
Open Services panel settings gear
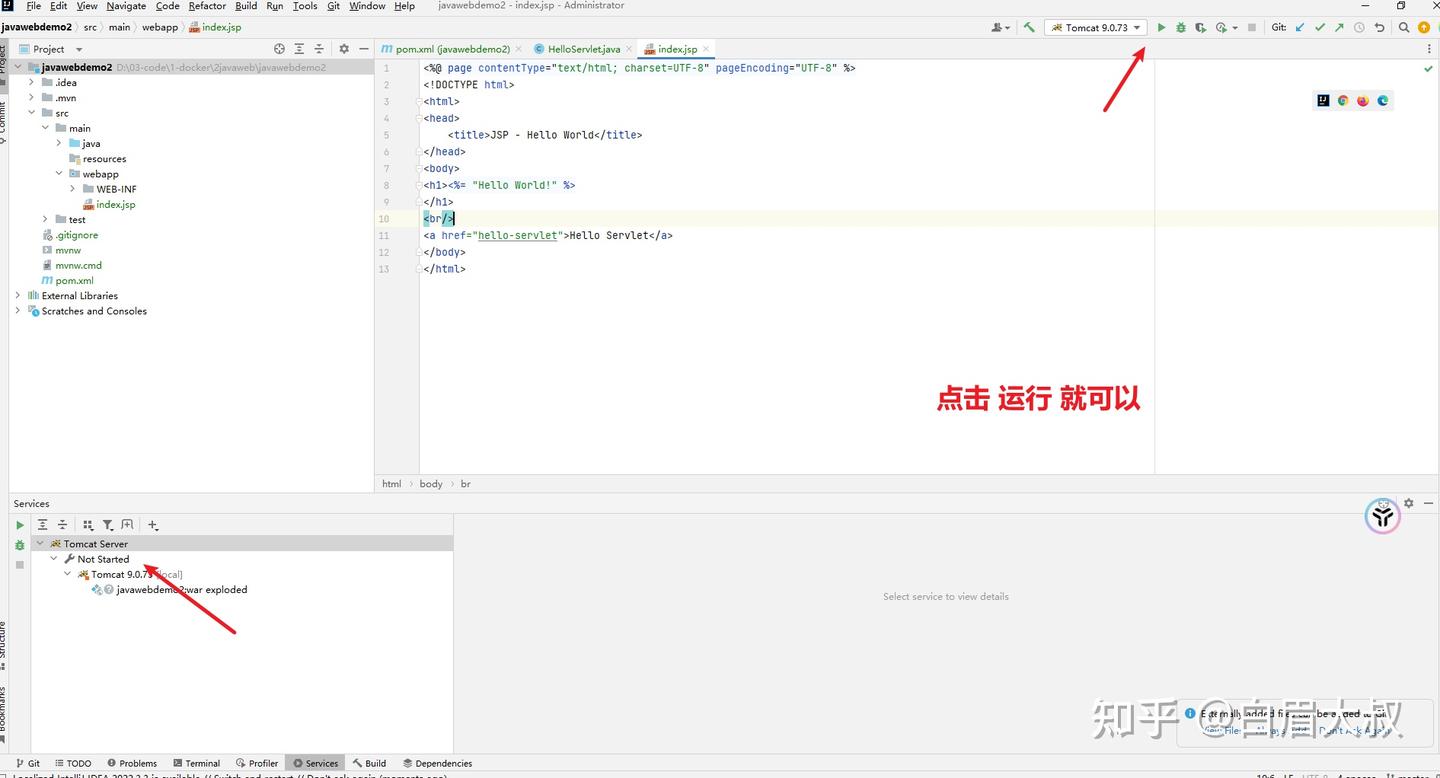1408,503
